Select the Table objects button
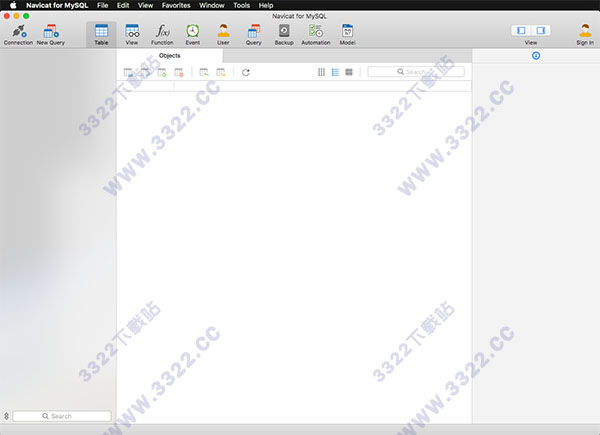This screenshot has height=435, width=600. pos(101,35)
